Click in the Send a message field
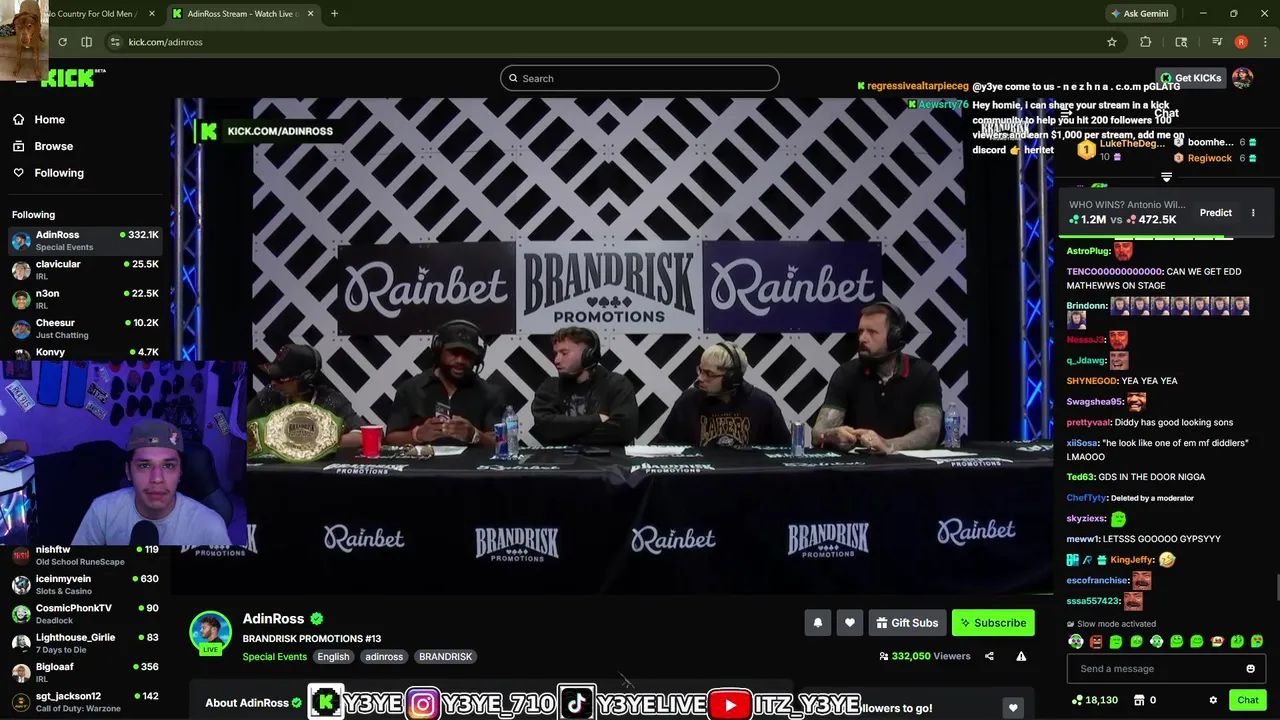The image size is (1280, 720). click(x=1155, y=669)
